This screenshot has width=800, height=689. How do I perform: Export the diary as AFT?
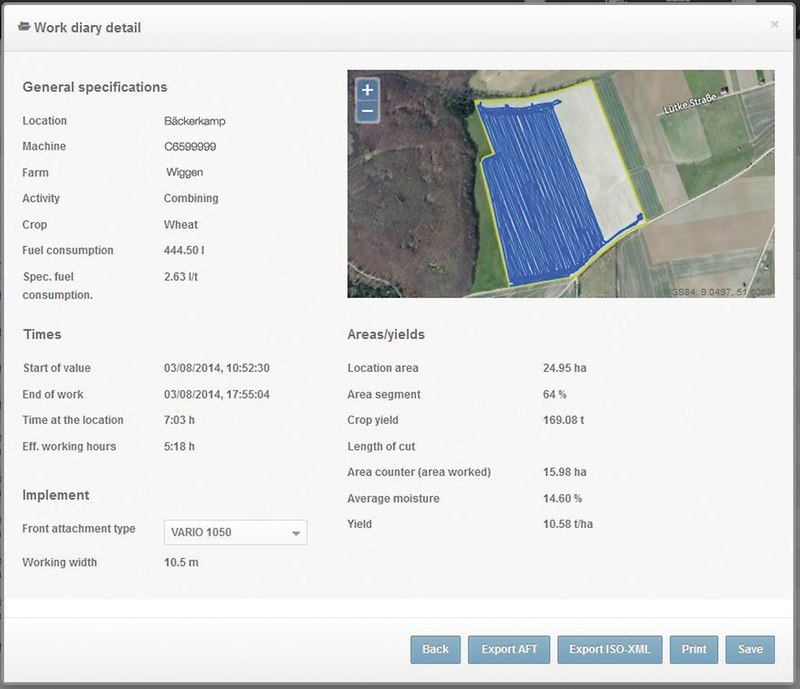pyautogui.click(x=509, y=650)
